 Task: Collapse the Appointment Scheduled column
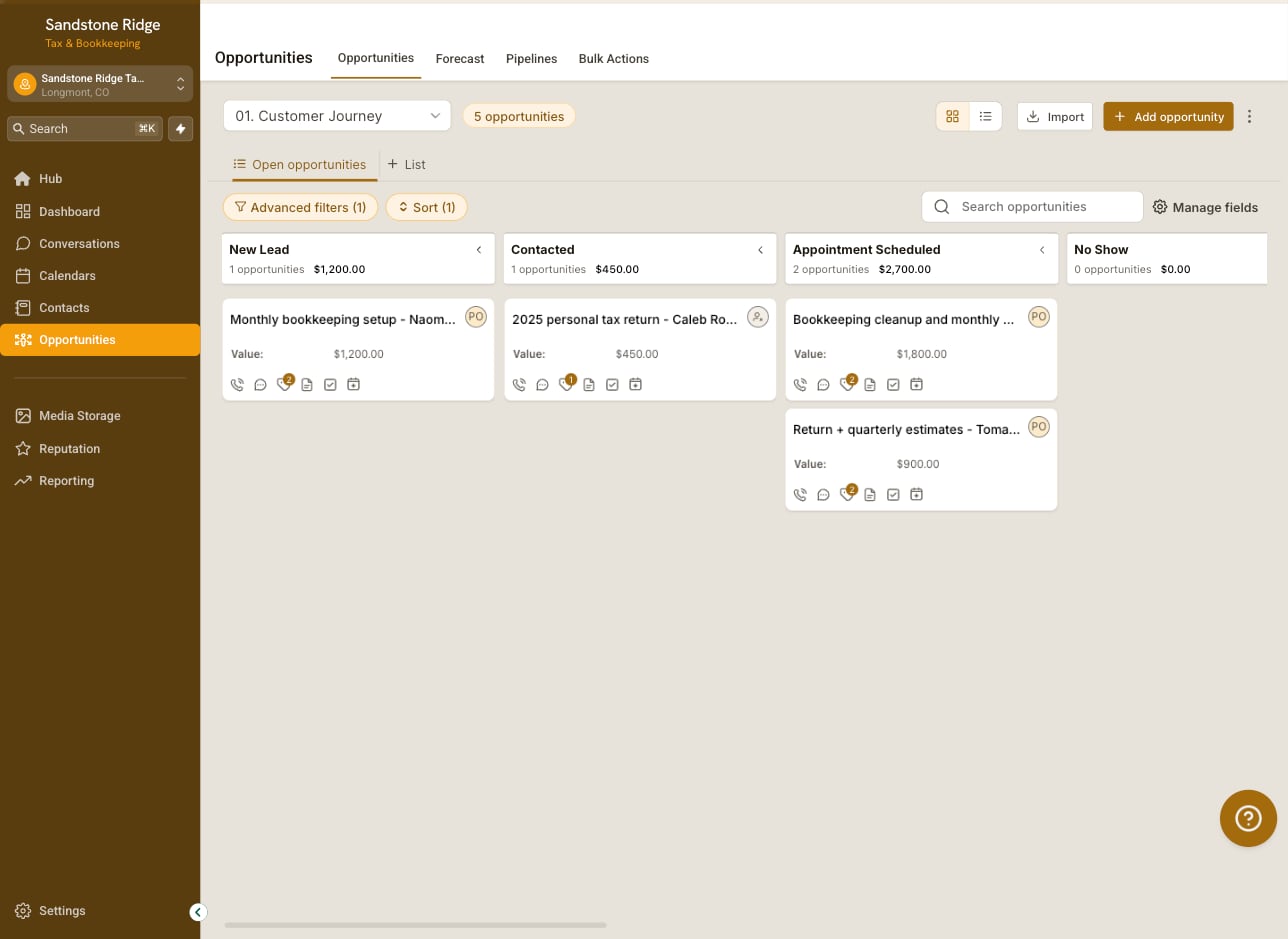coord(1042,250)
